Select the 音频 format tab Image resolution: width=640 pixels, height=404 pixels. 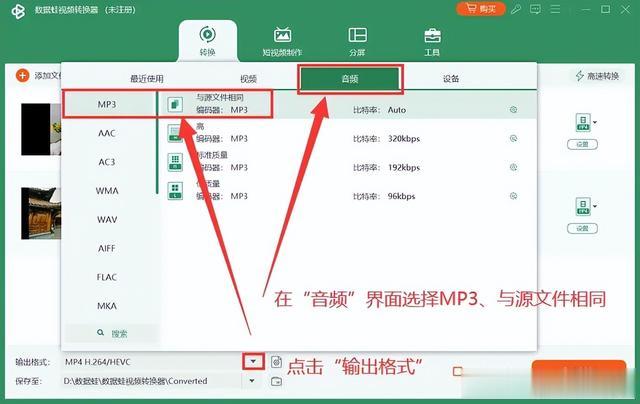coord(350,78)
